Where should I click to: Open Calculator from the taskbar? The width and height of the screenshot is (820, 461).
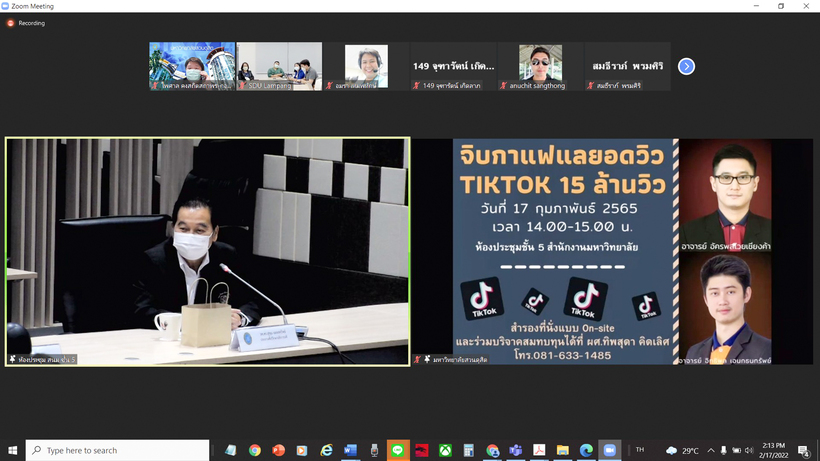[x=469, y=450]
